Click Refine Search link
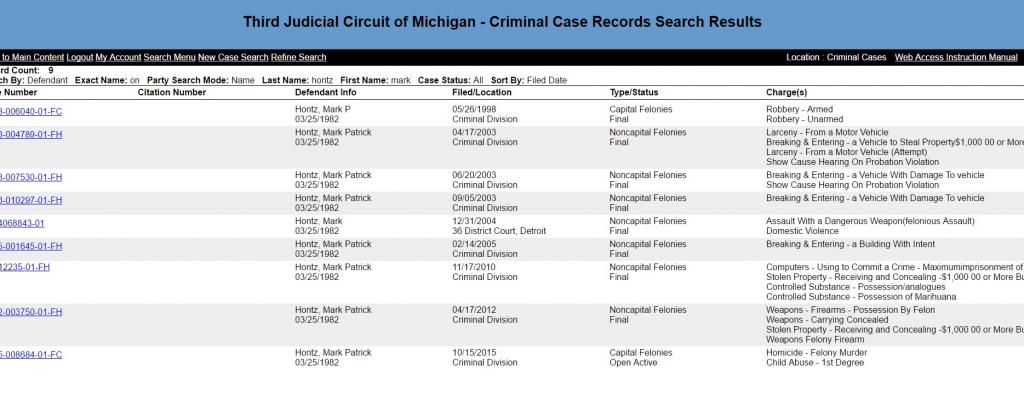This screenshot has height=400, width=1024. [x=298, y=58]
